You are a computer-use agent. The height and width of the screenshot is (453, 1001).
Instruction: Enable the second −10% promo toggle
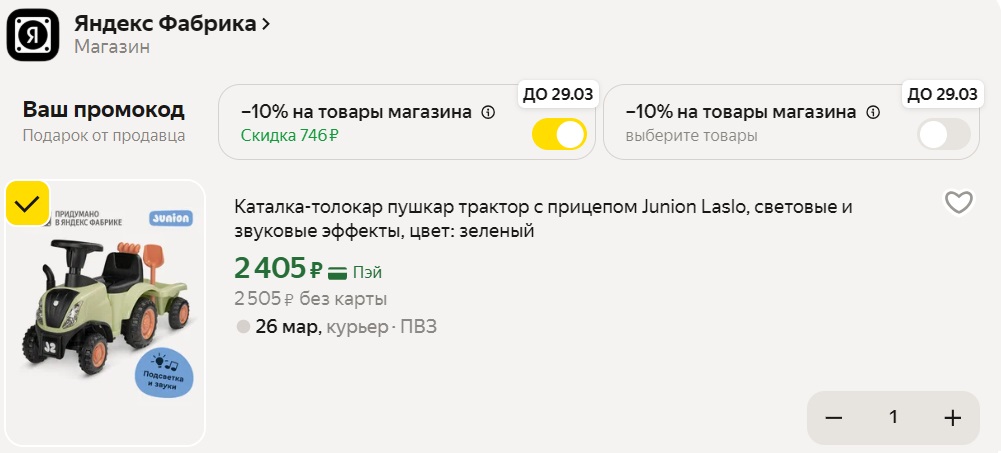(x=943, y=135)
